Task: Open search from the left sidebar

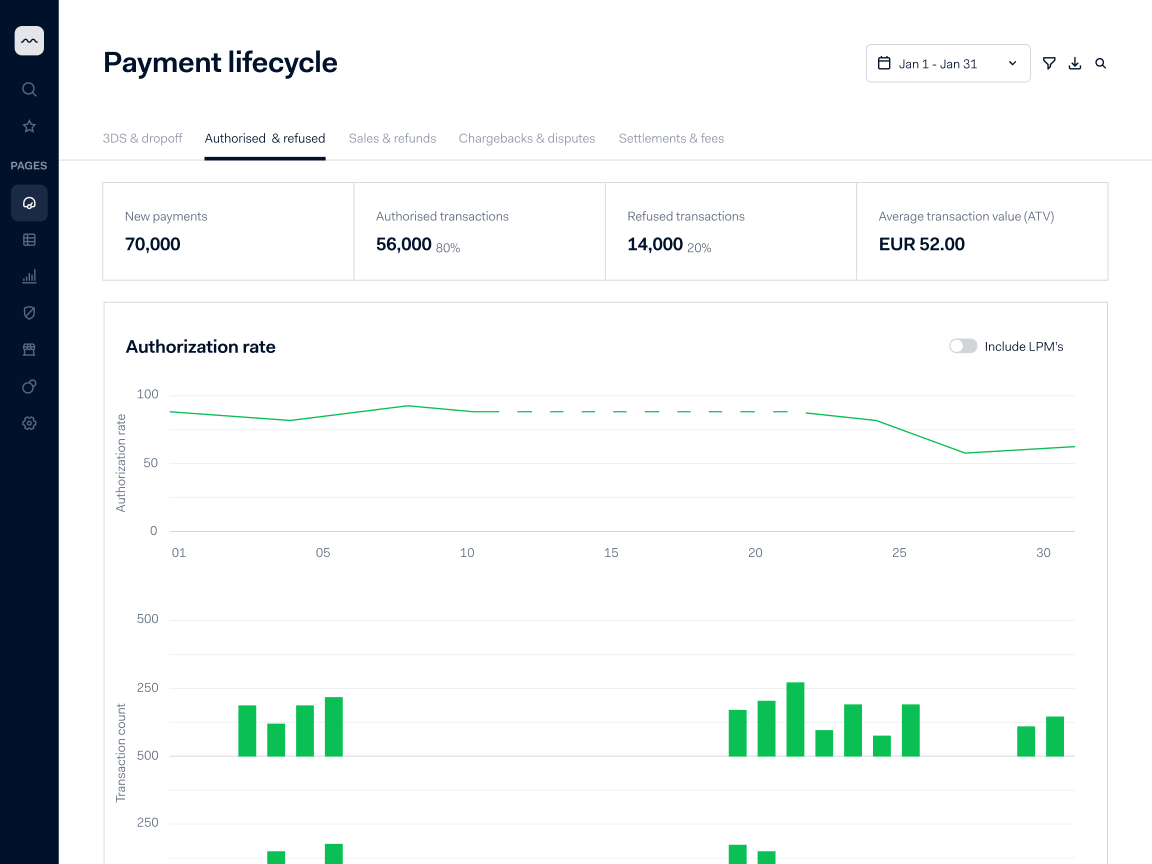Action: [x=29, y=89]
